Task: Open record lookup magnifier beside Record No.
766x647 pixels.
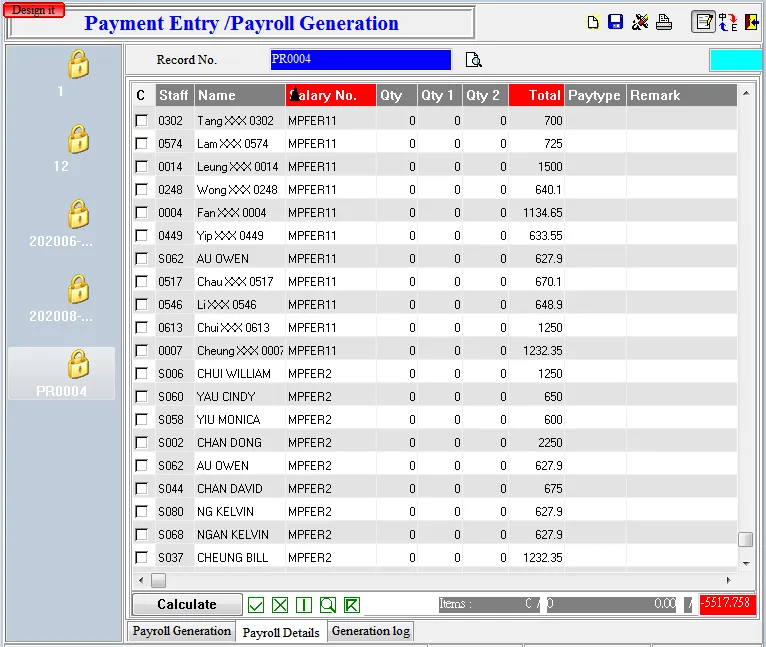Action: [x=474, y=61]
